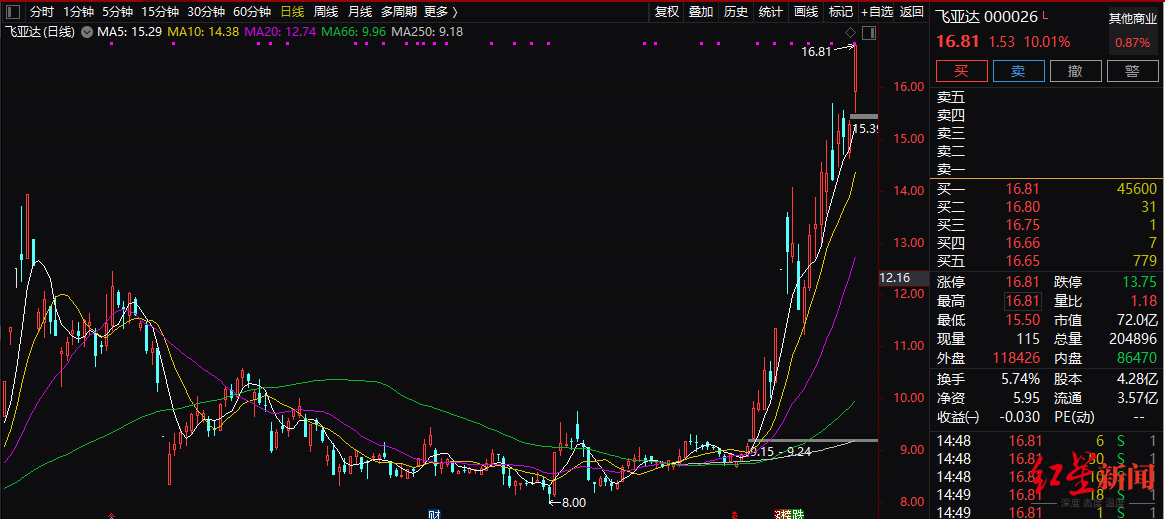Click the 12.16 price axis marker

(893, 277)
